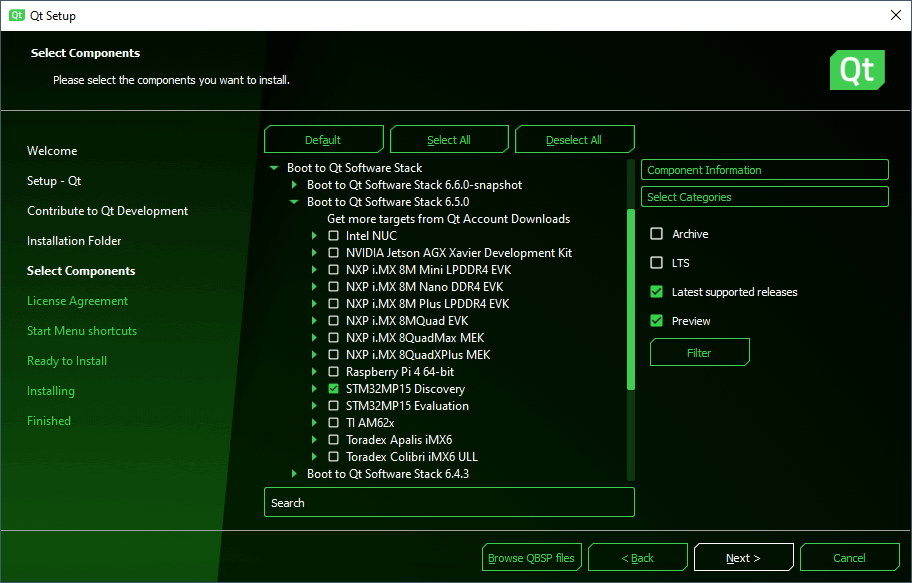The height and width of the screenshot is (583, 912).
Task: Open the Select Categories tab
Action: coord(764,197)
